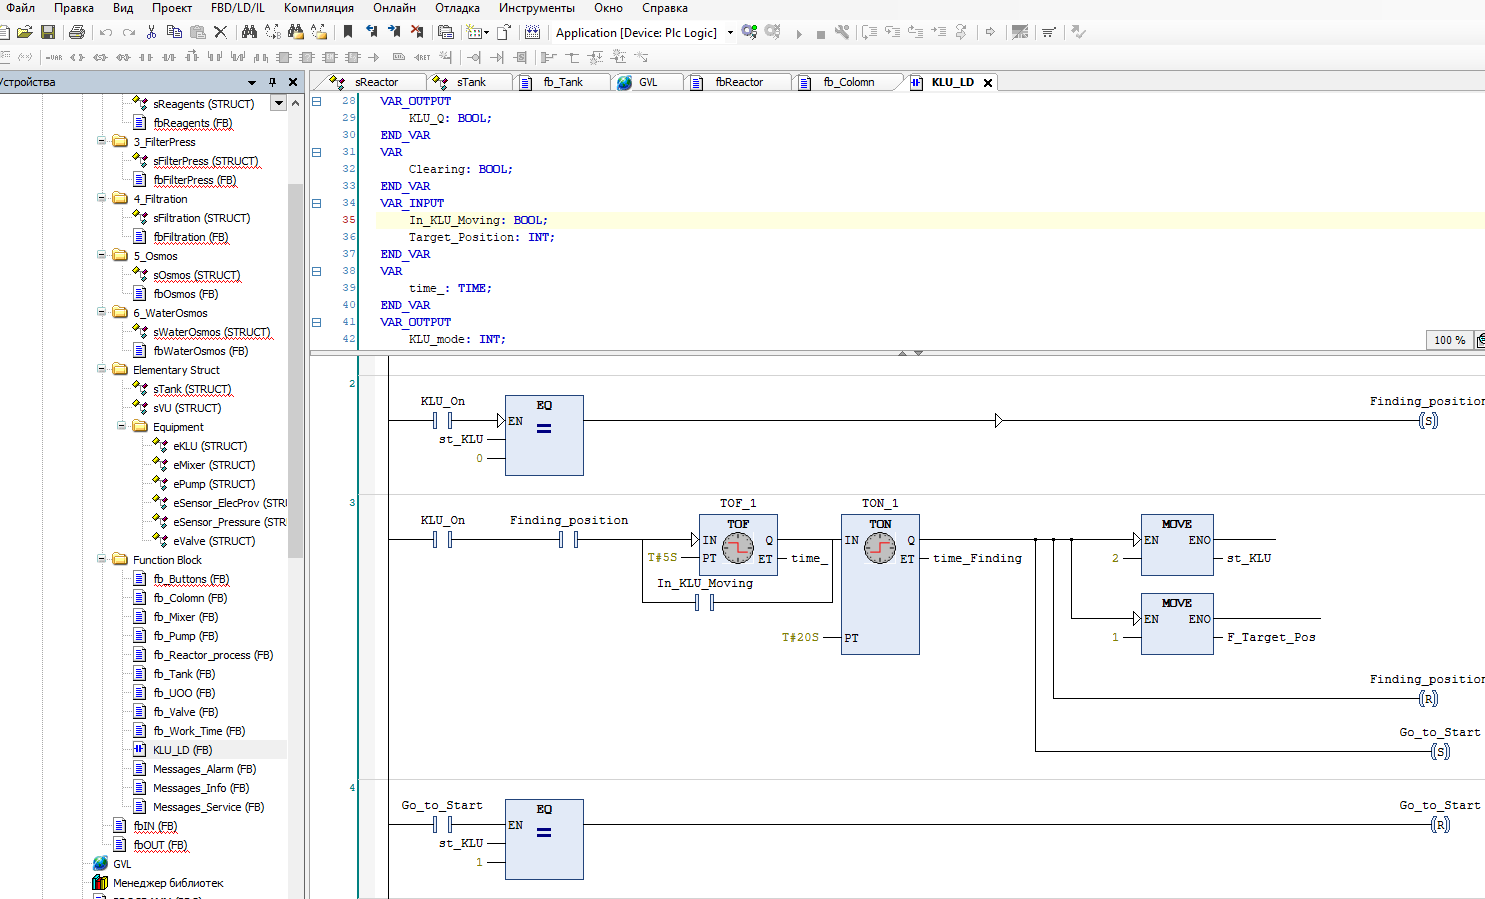Toggle bookmark with the bookmark flag icon
The image size is (1485, 899).
[x=348, y=32]
